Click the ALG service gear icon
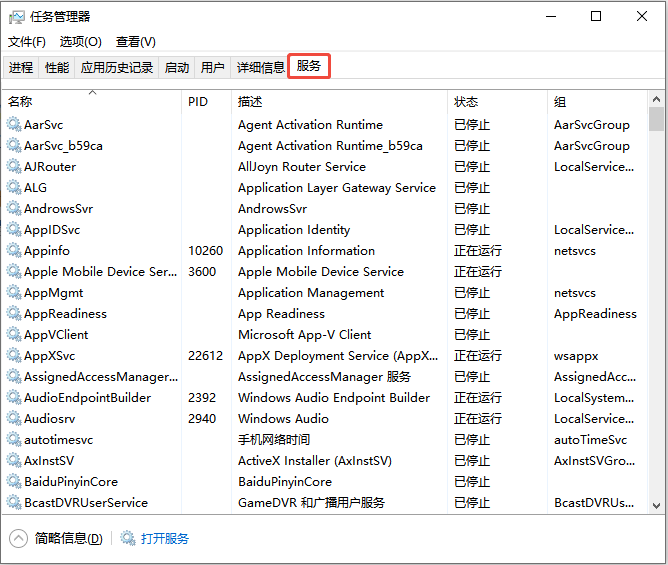This screenshot has width=668, height=565. point(14,187)
